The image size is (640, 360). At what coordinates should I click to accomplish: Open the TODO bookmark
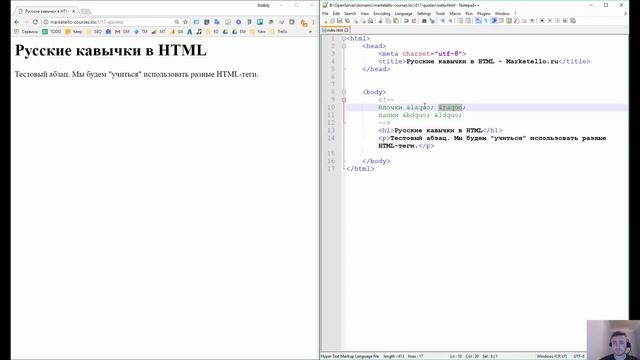click(52, 31)
